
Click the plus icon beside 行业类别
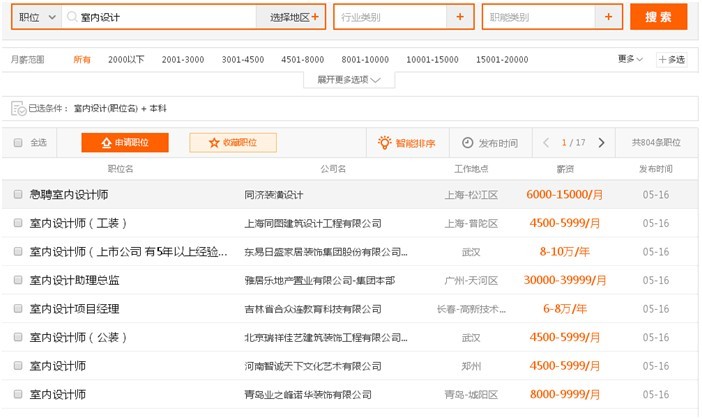click(x=459, y=17)
